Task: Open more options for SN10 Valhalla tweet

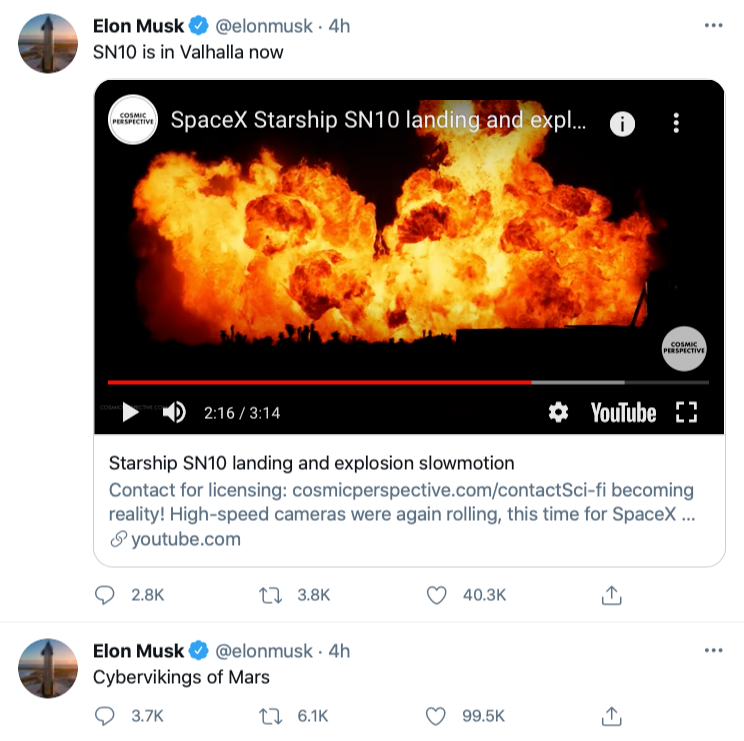Action: 713,25
